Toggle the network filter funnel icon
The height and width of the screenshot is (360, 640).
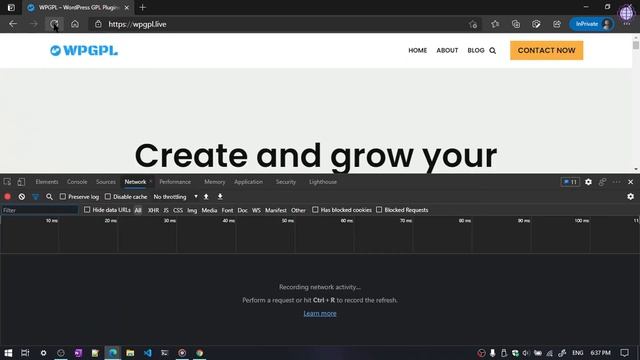coord(36,197)
